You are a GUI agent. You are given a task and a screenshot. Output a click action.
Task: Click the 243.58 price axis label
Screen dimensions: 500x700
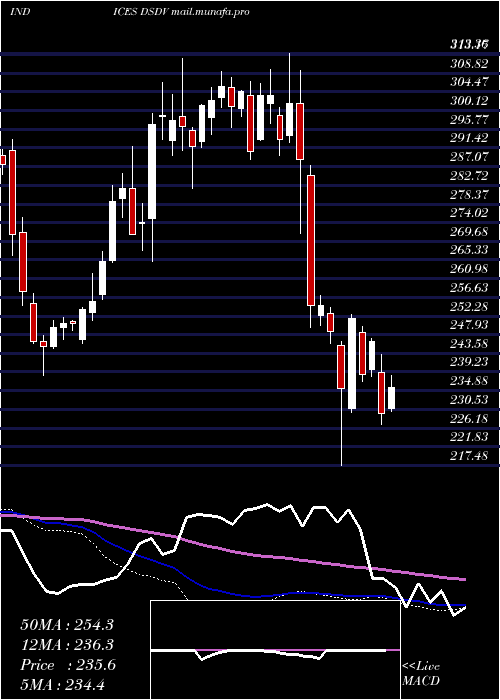(x=469, y=344)
